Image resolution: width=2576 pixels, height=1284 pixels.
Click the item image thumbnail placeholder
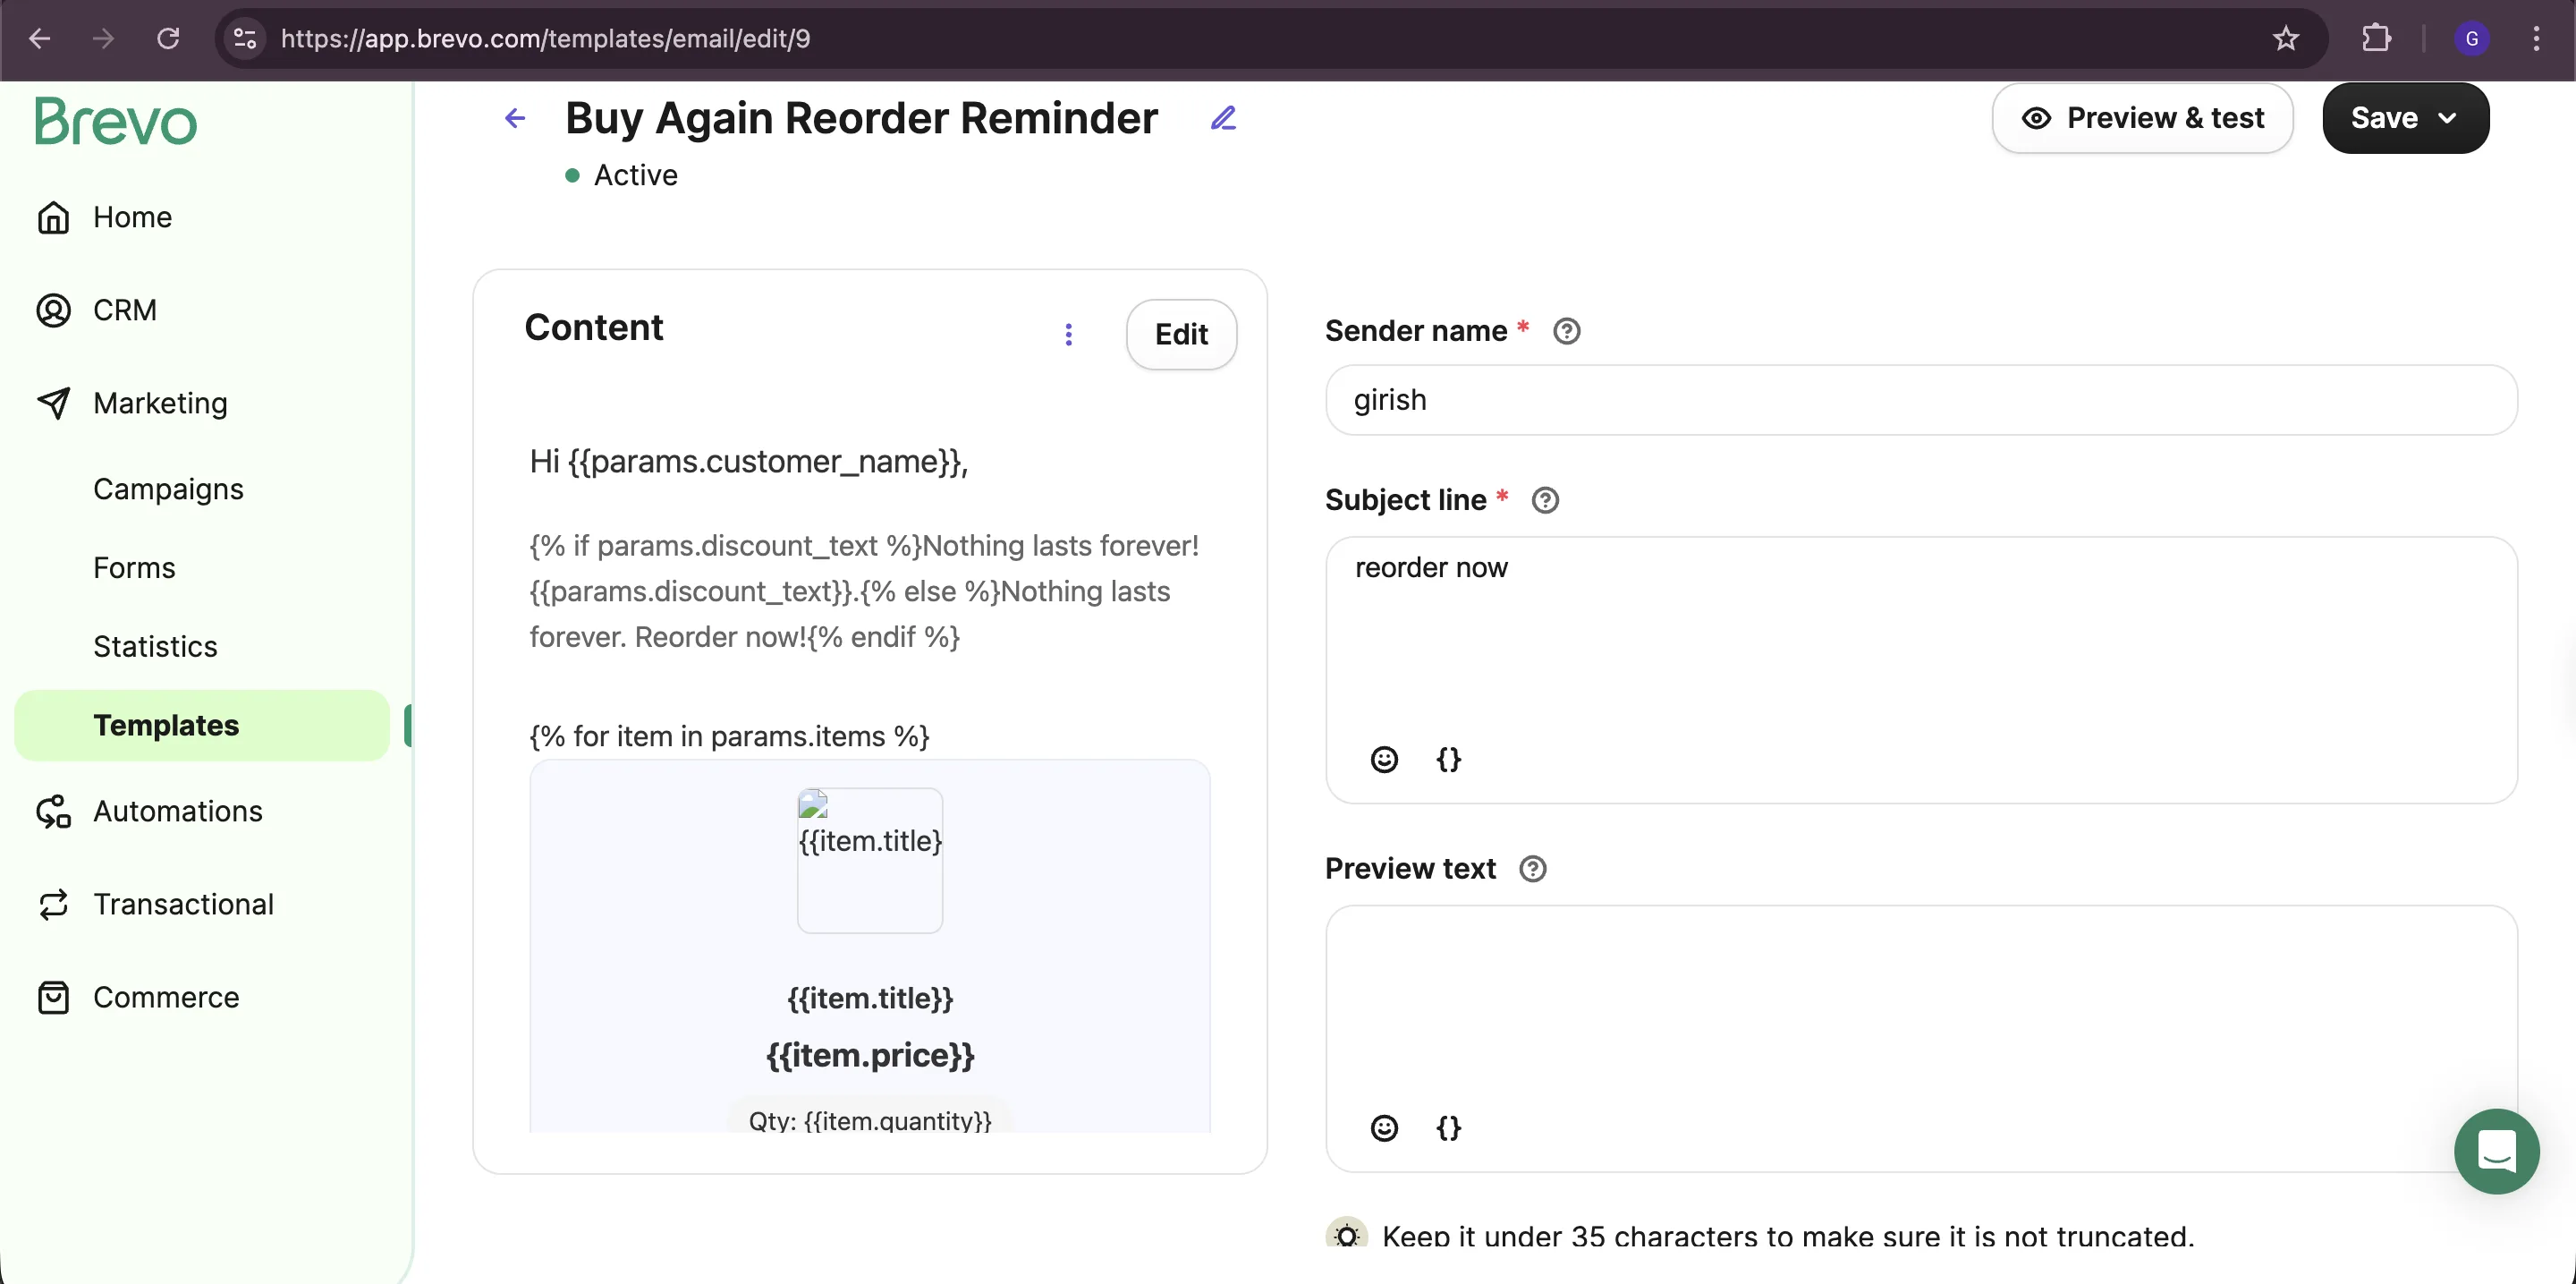click(x=869, y=860)
